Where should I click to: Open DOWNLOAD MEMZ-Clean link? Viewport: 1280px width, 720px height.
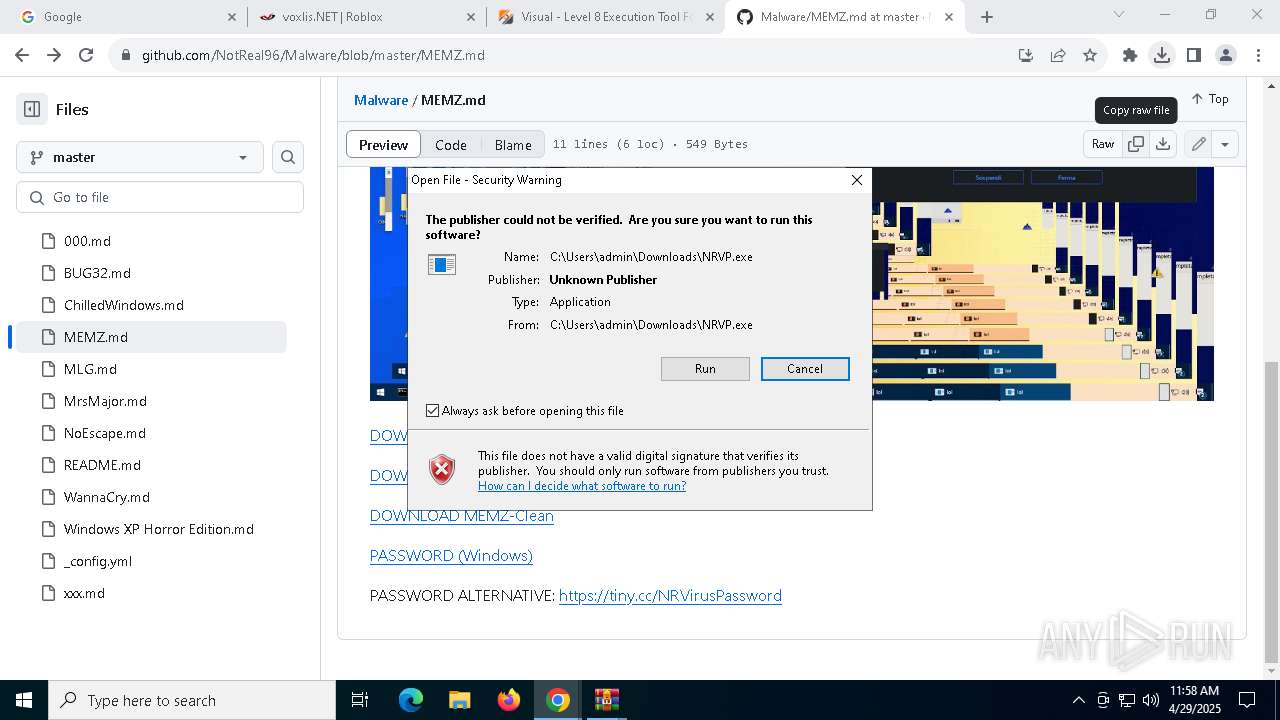click(461, 516)
